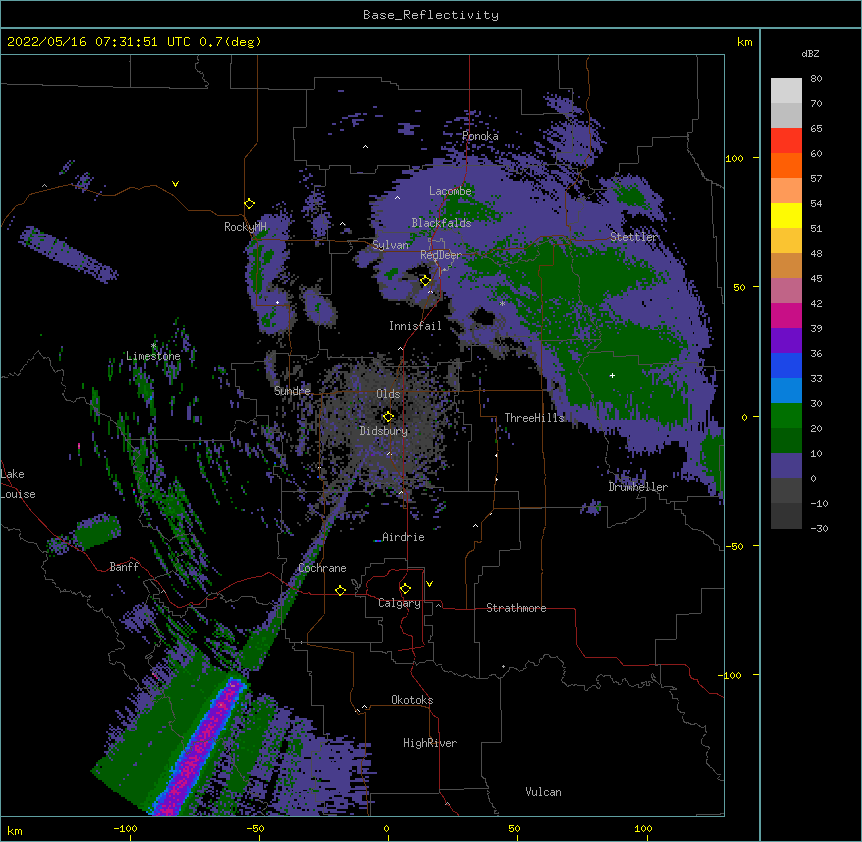Image resolution: width=862 pixels, height=842 pixels.
Task: Click the Ponoka city label
Action: coord(480,136)
